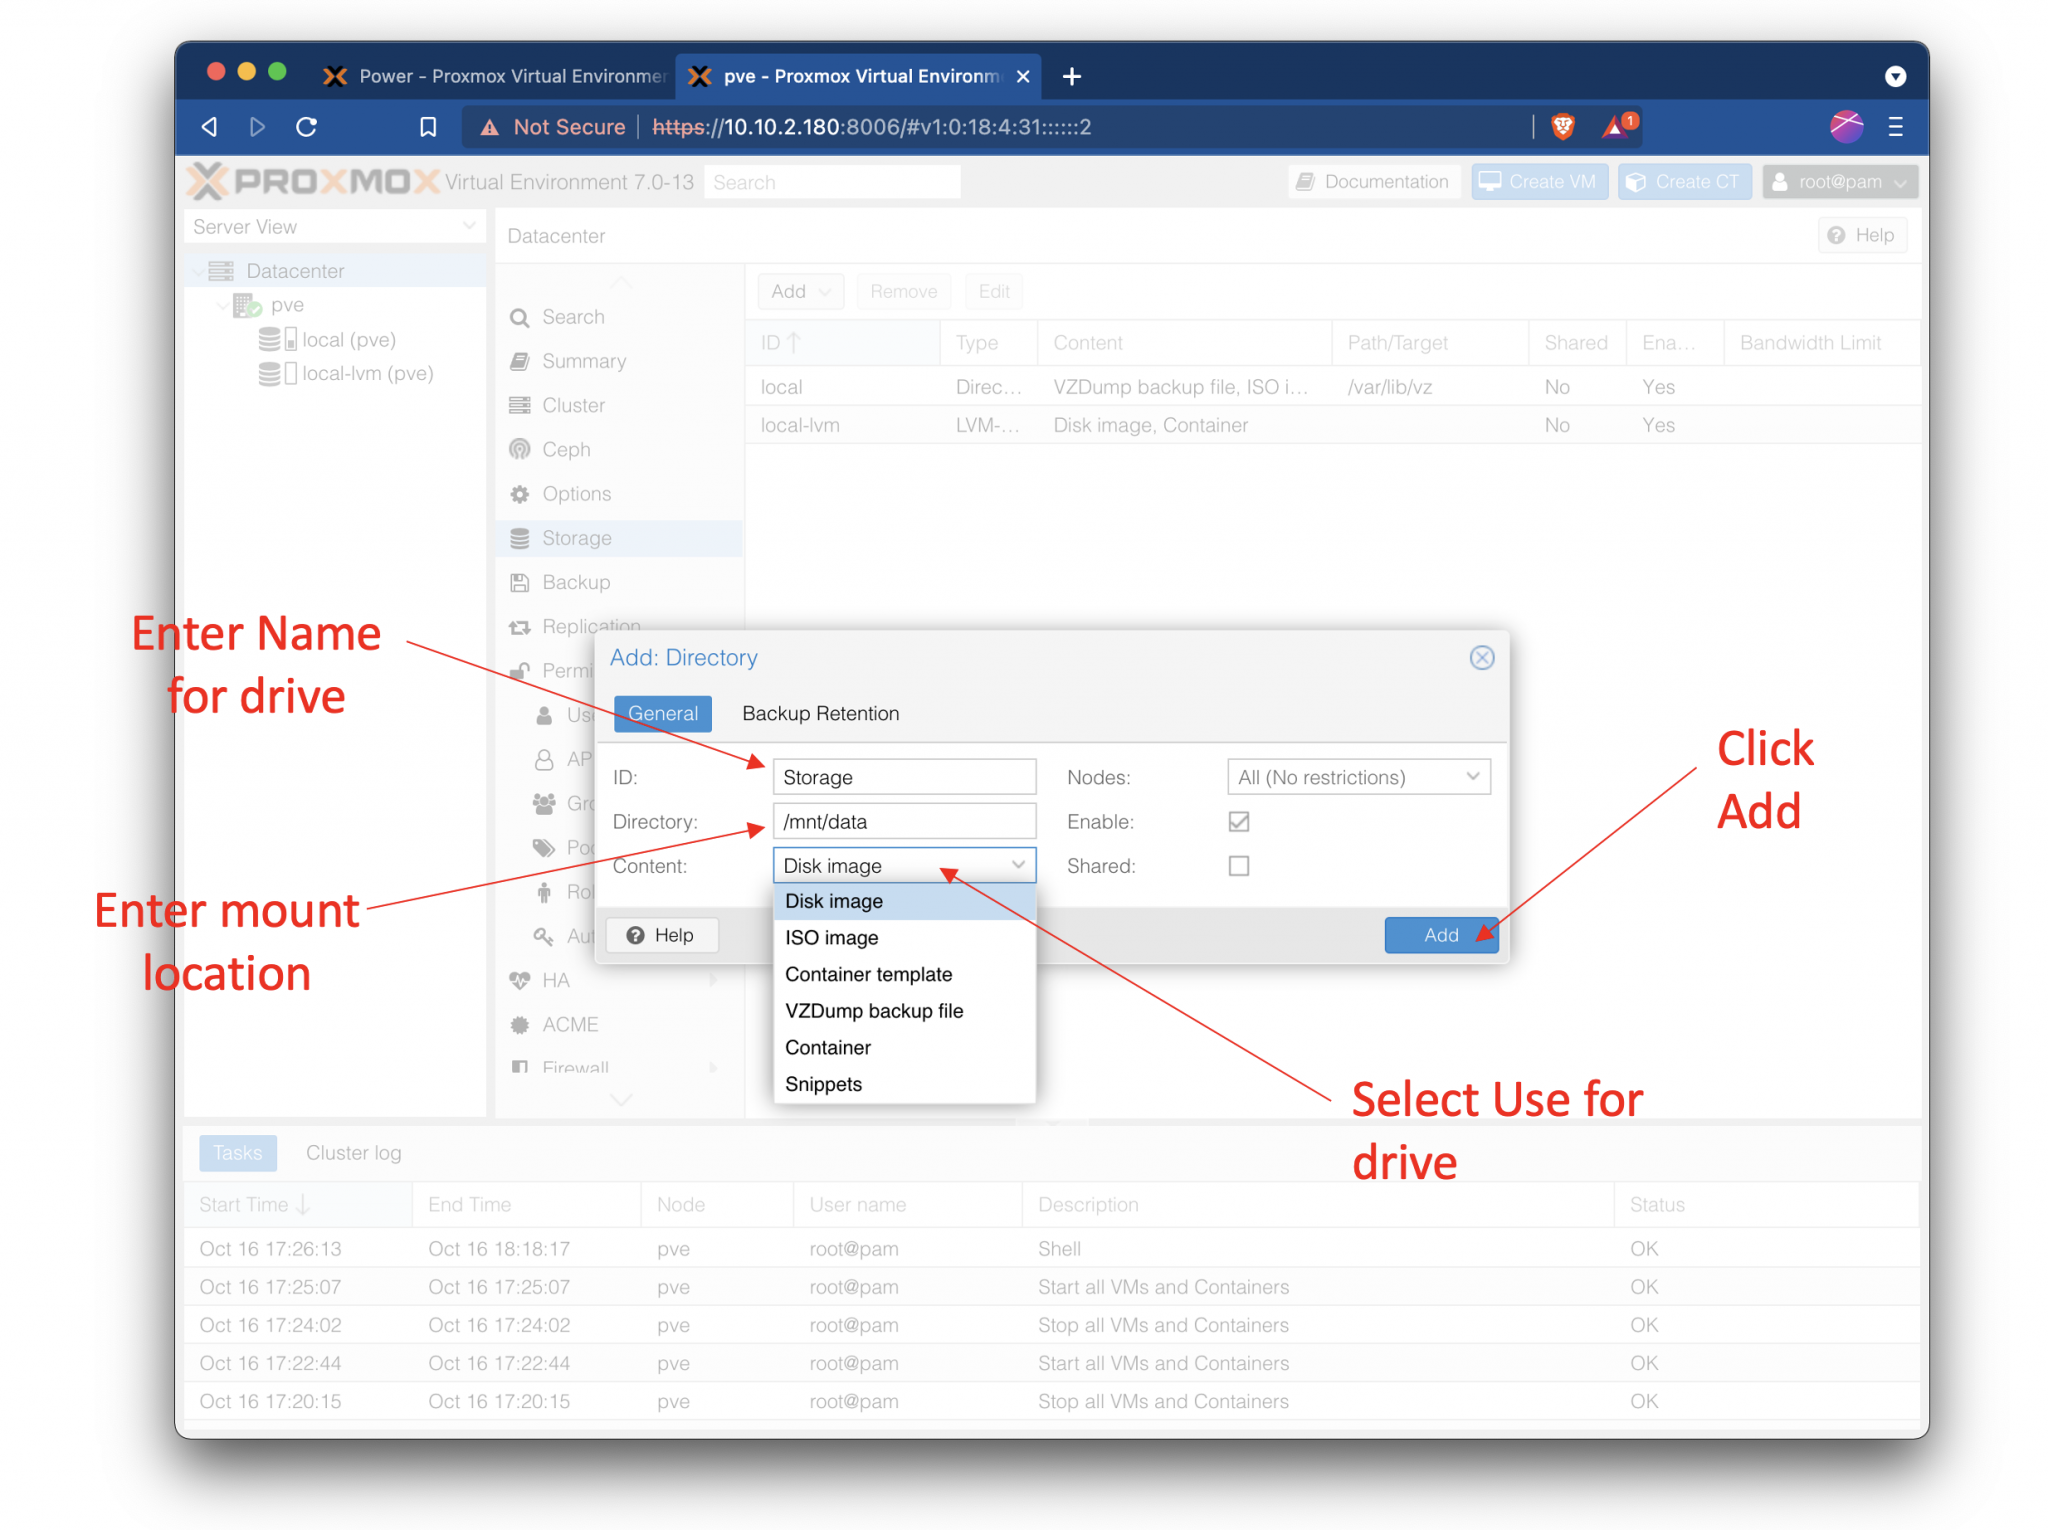Enable the Shared checkbox in the dialog
Image resolution: width=2048 pixels, height=1530 pixels.
point(1238,866)
